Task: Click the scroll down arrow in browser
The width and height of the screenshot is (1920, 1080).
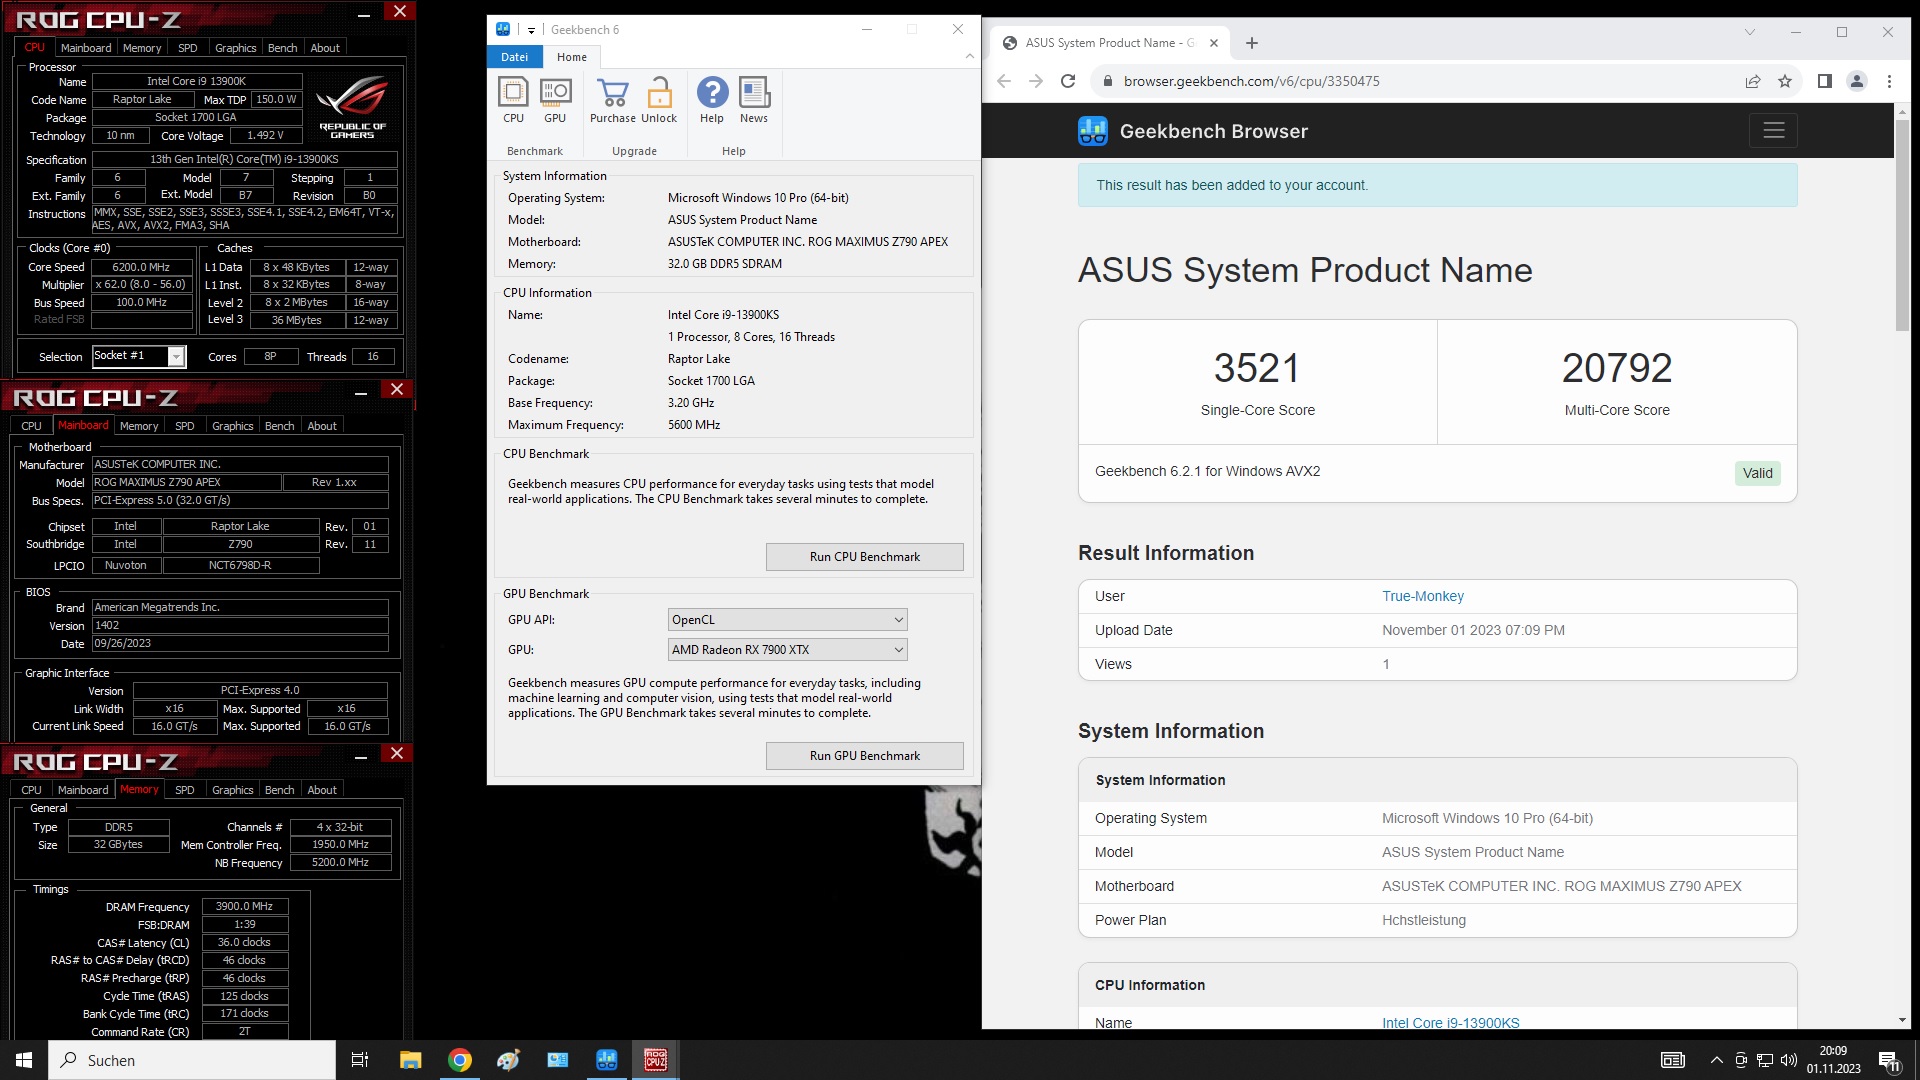Action: point(1902,1020)
